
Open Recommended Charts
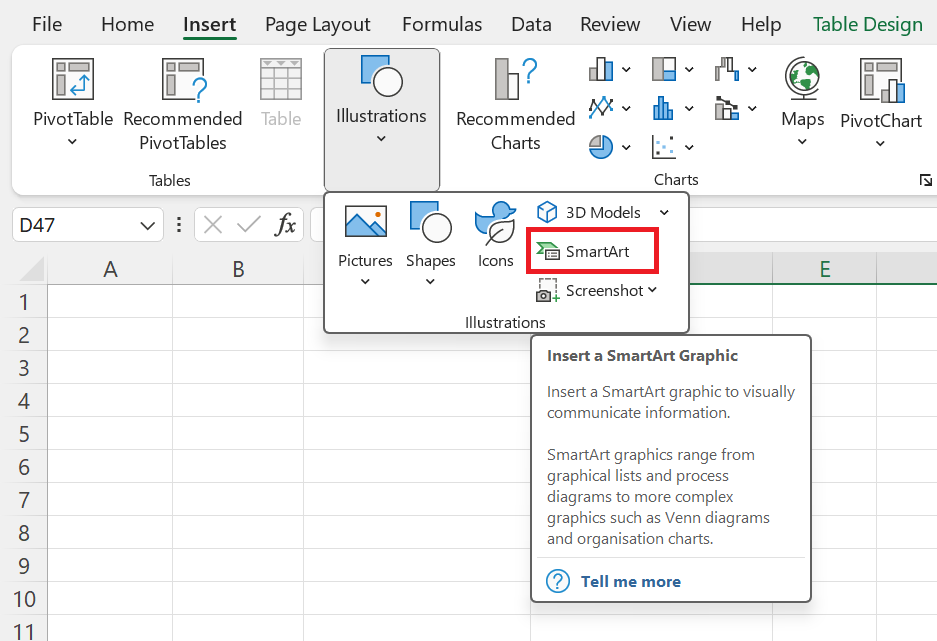515,105
